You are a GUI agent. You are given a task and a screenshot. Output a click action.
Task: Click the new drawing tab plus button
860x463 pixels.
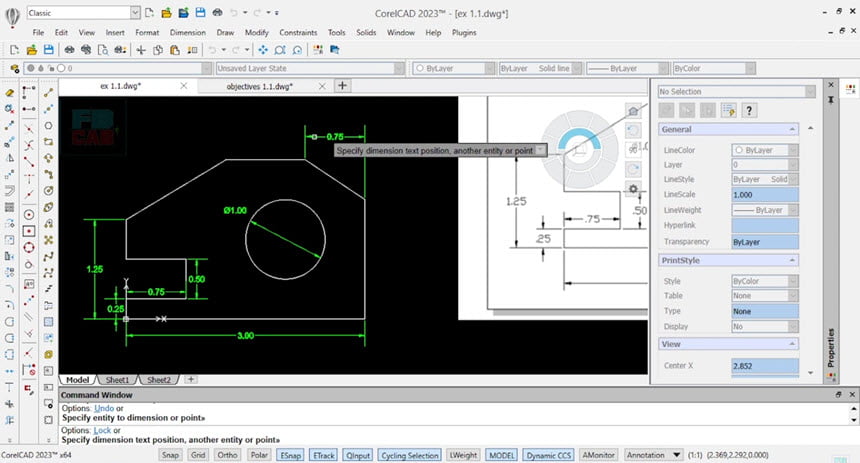coord(342,86)
